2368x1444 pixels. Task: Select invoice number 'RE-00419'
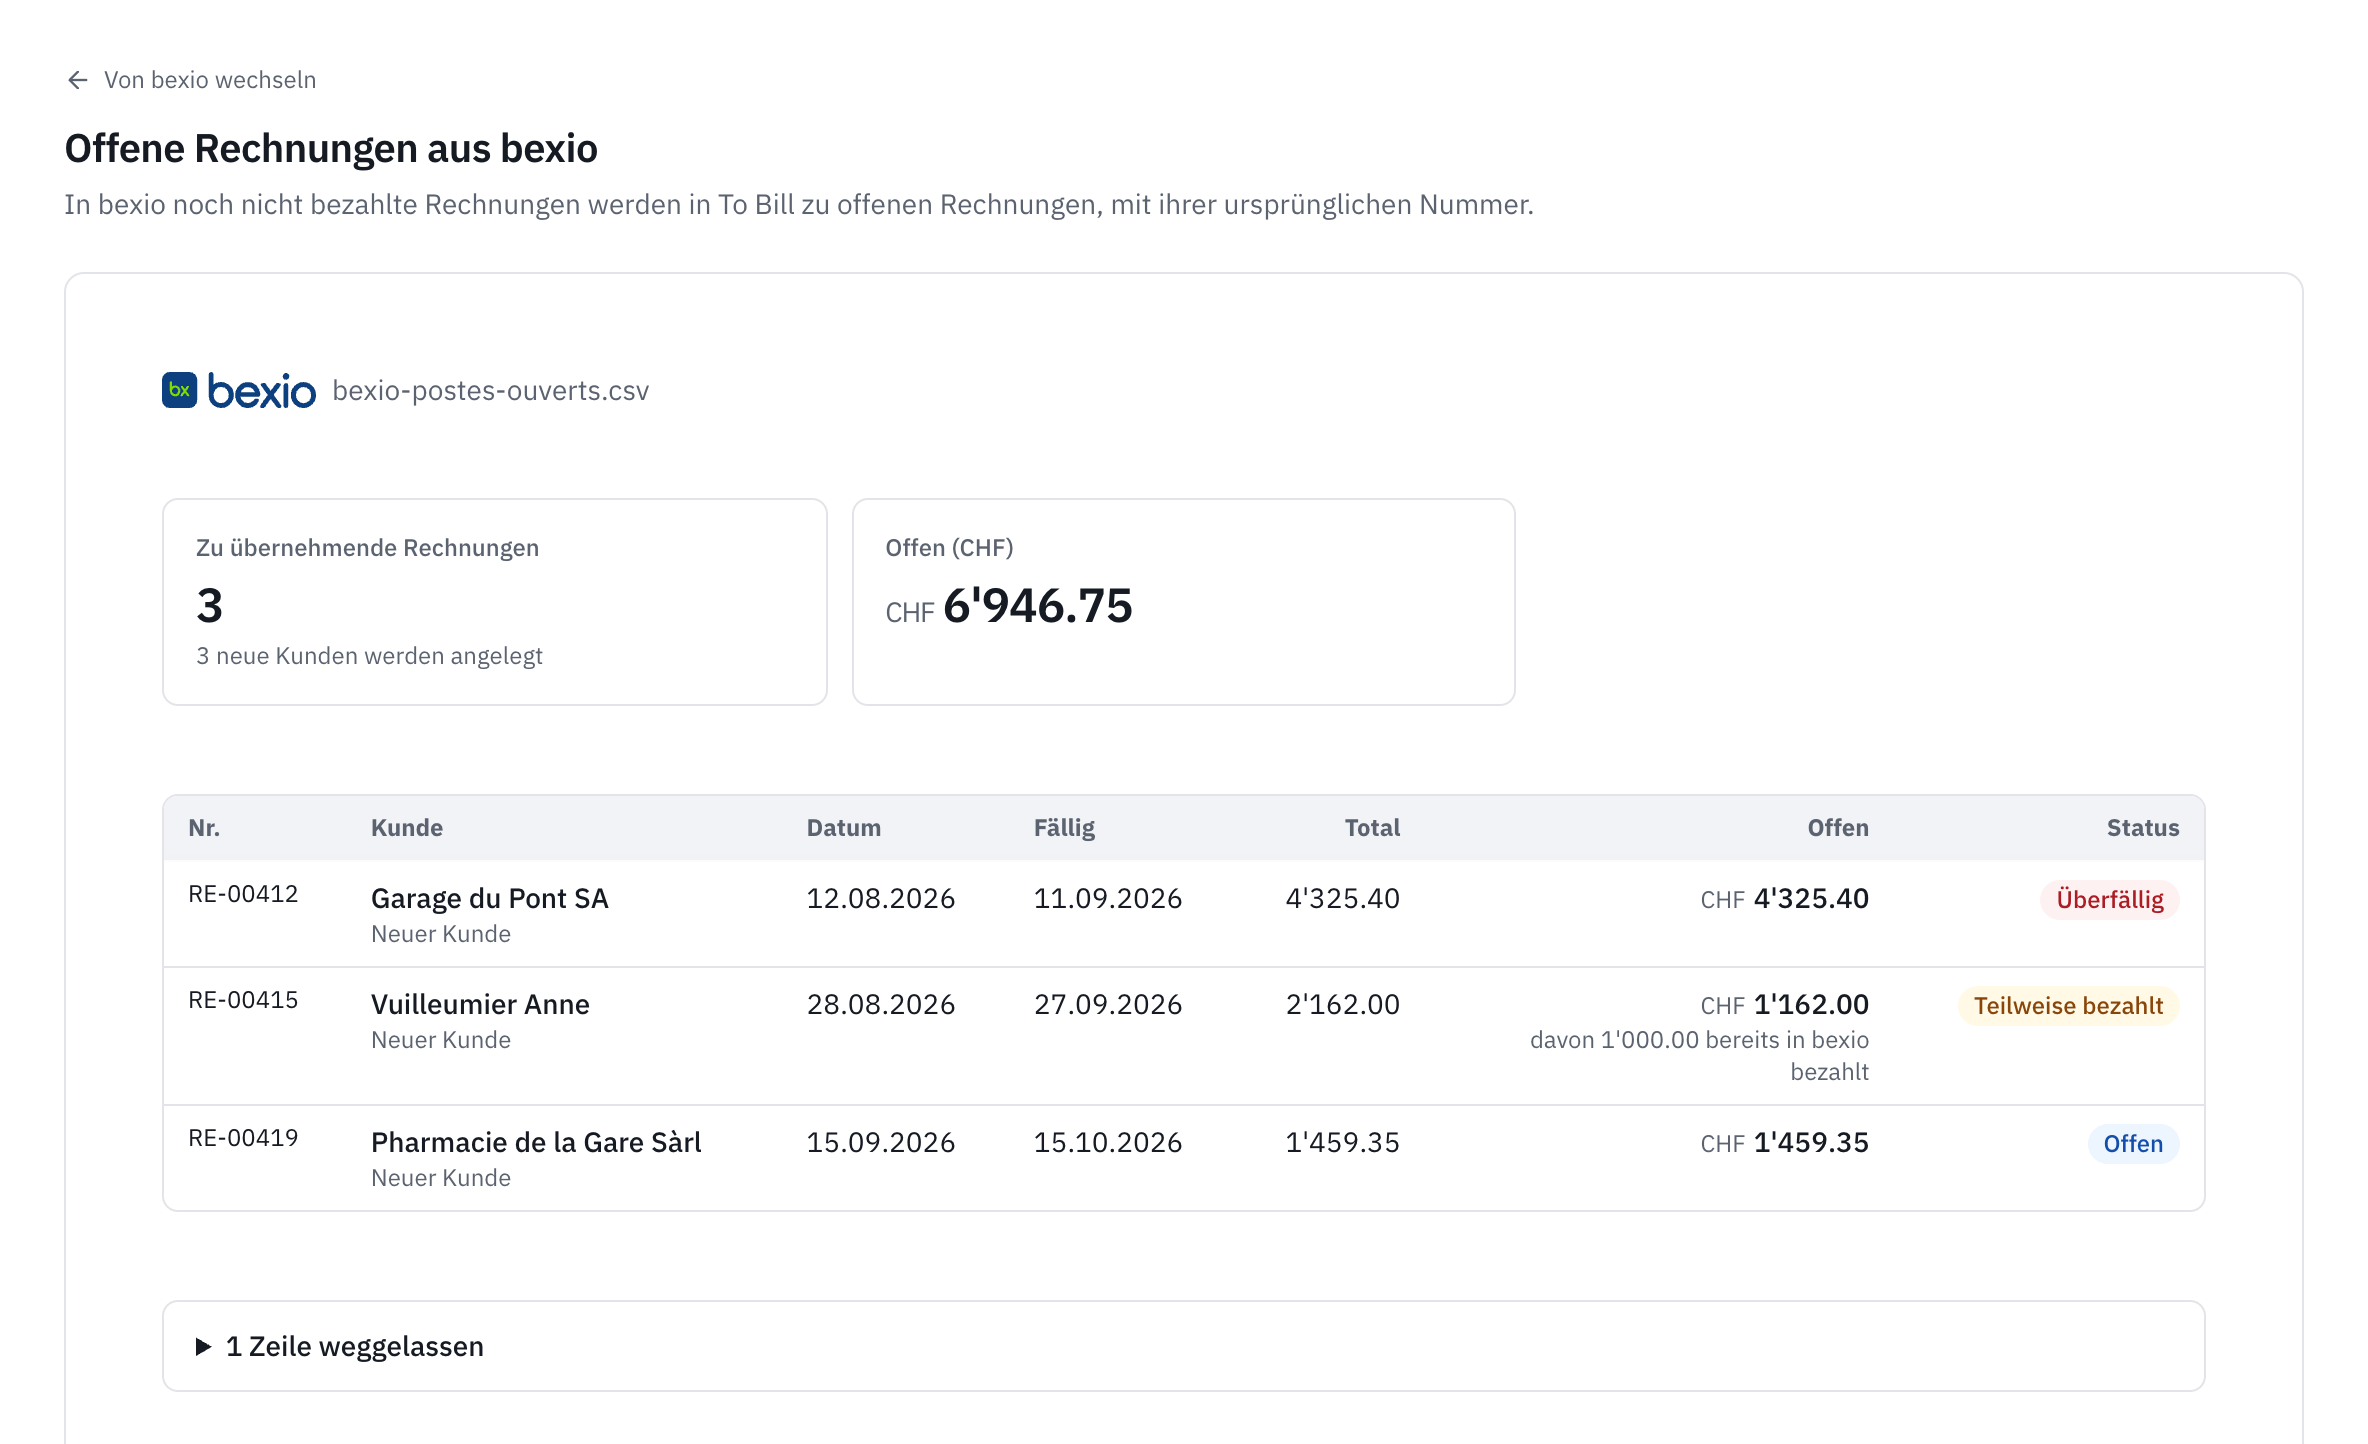tap(243, 1138)
